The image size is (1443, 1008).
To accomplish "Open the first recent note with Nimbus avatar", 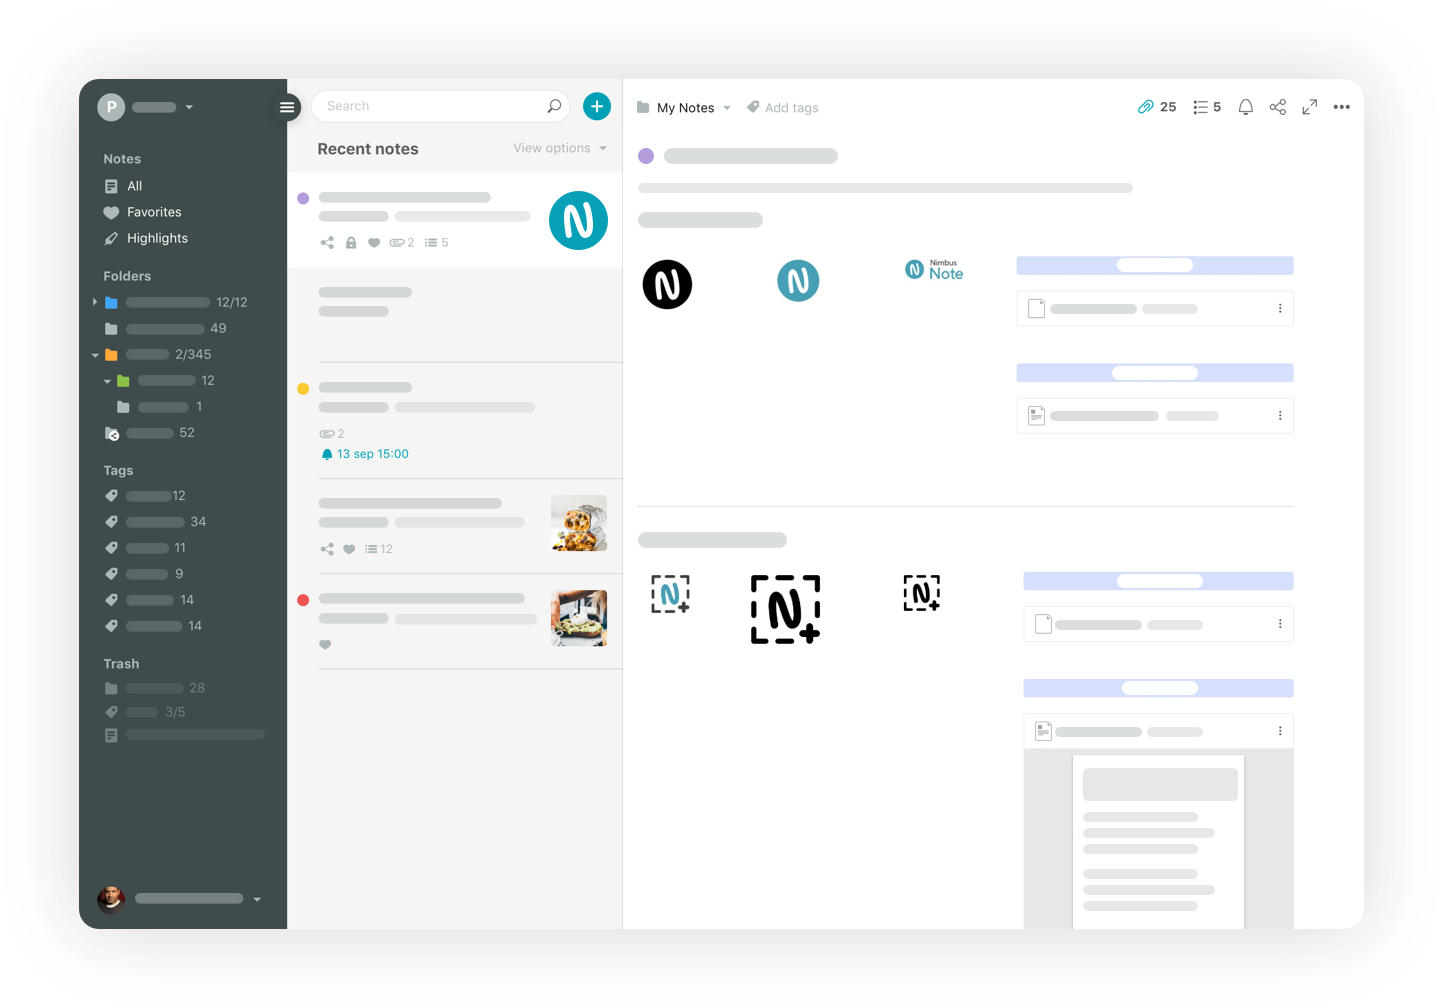I will tap(455, 219).
